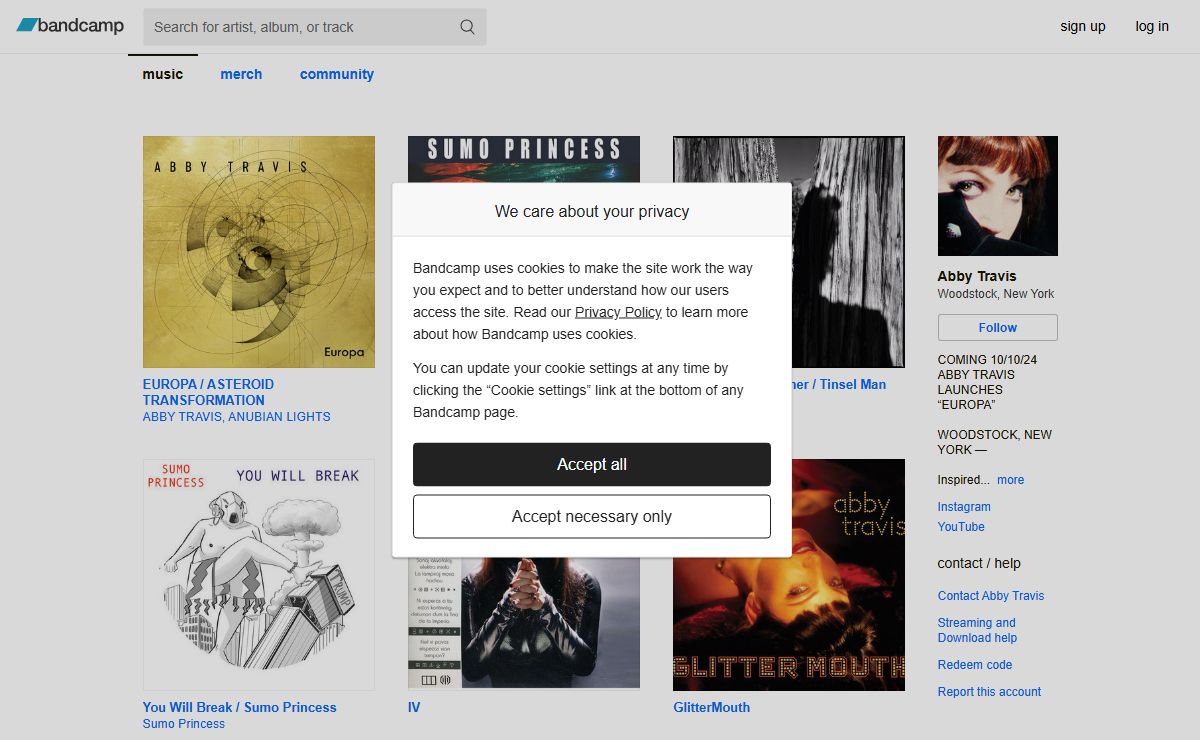Open the You Will Break cartoon cover
Image resolution: width=1200 pixels, height=740 pixels.
pos(259,575)
